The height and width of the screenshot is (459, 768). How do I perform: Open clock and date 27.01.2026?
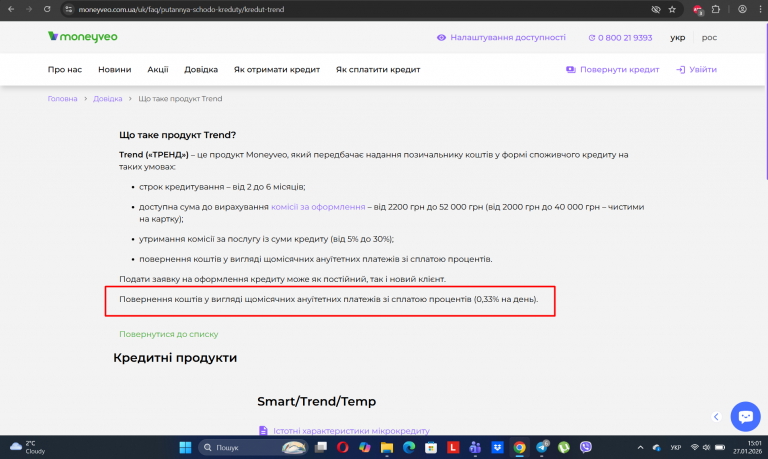click(747, 447)
